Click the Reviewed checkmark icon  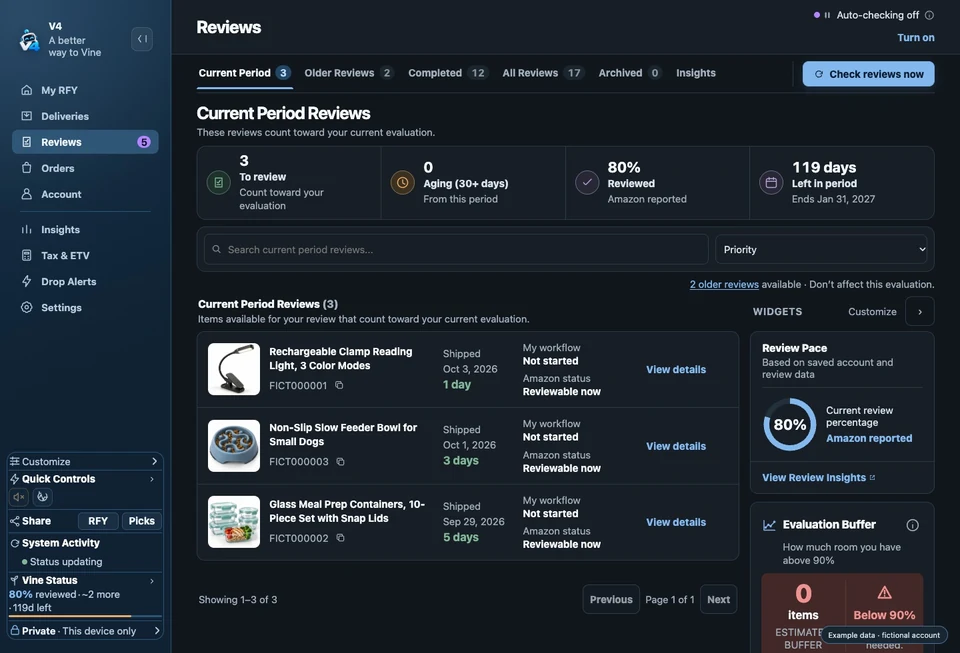pos(587,182)
